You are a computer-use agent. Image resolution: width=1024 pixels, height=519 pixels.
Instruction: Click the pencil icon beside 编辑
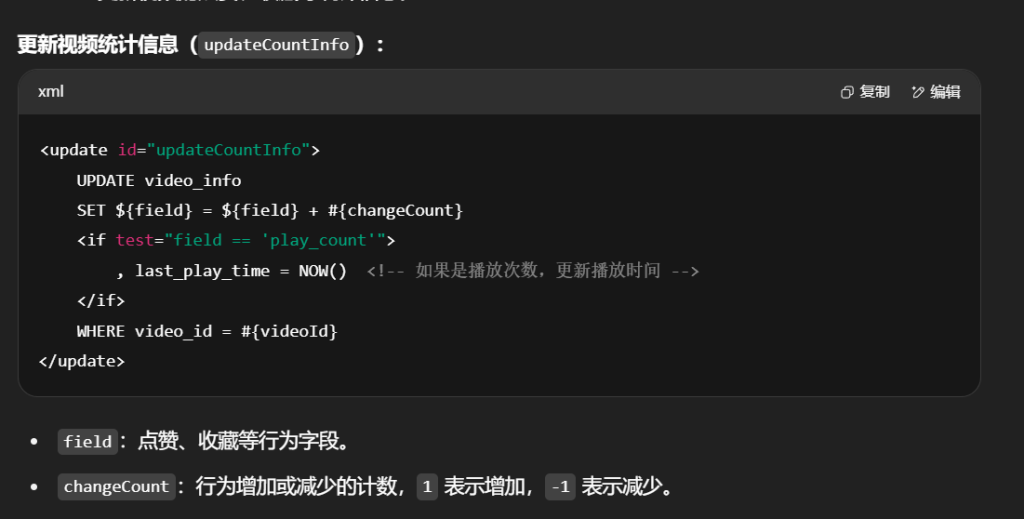click(x=918, y=92)
